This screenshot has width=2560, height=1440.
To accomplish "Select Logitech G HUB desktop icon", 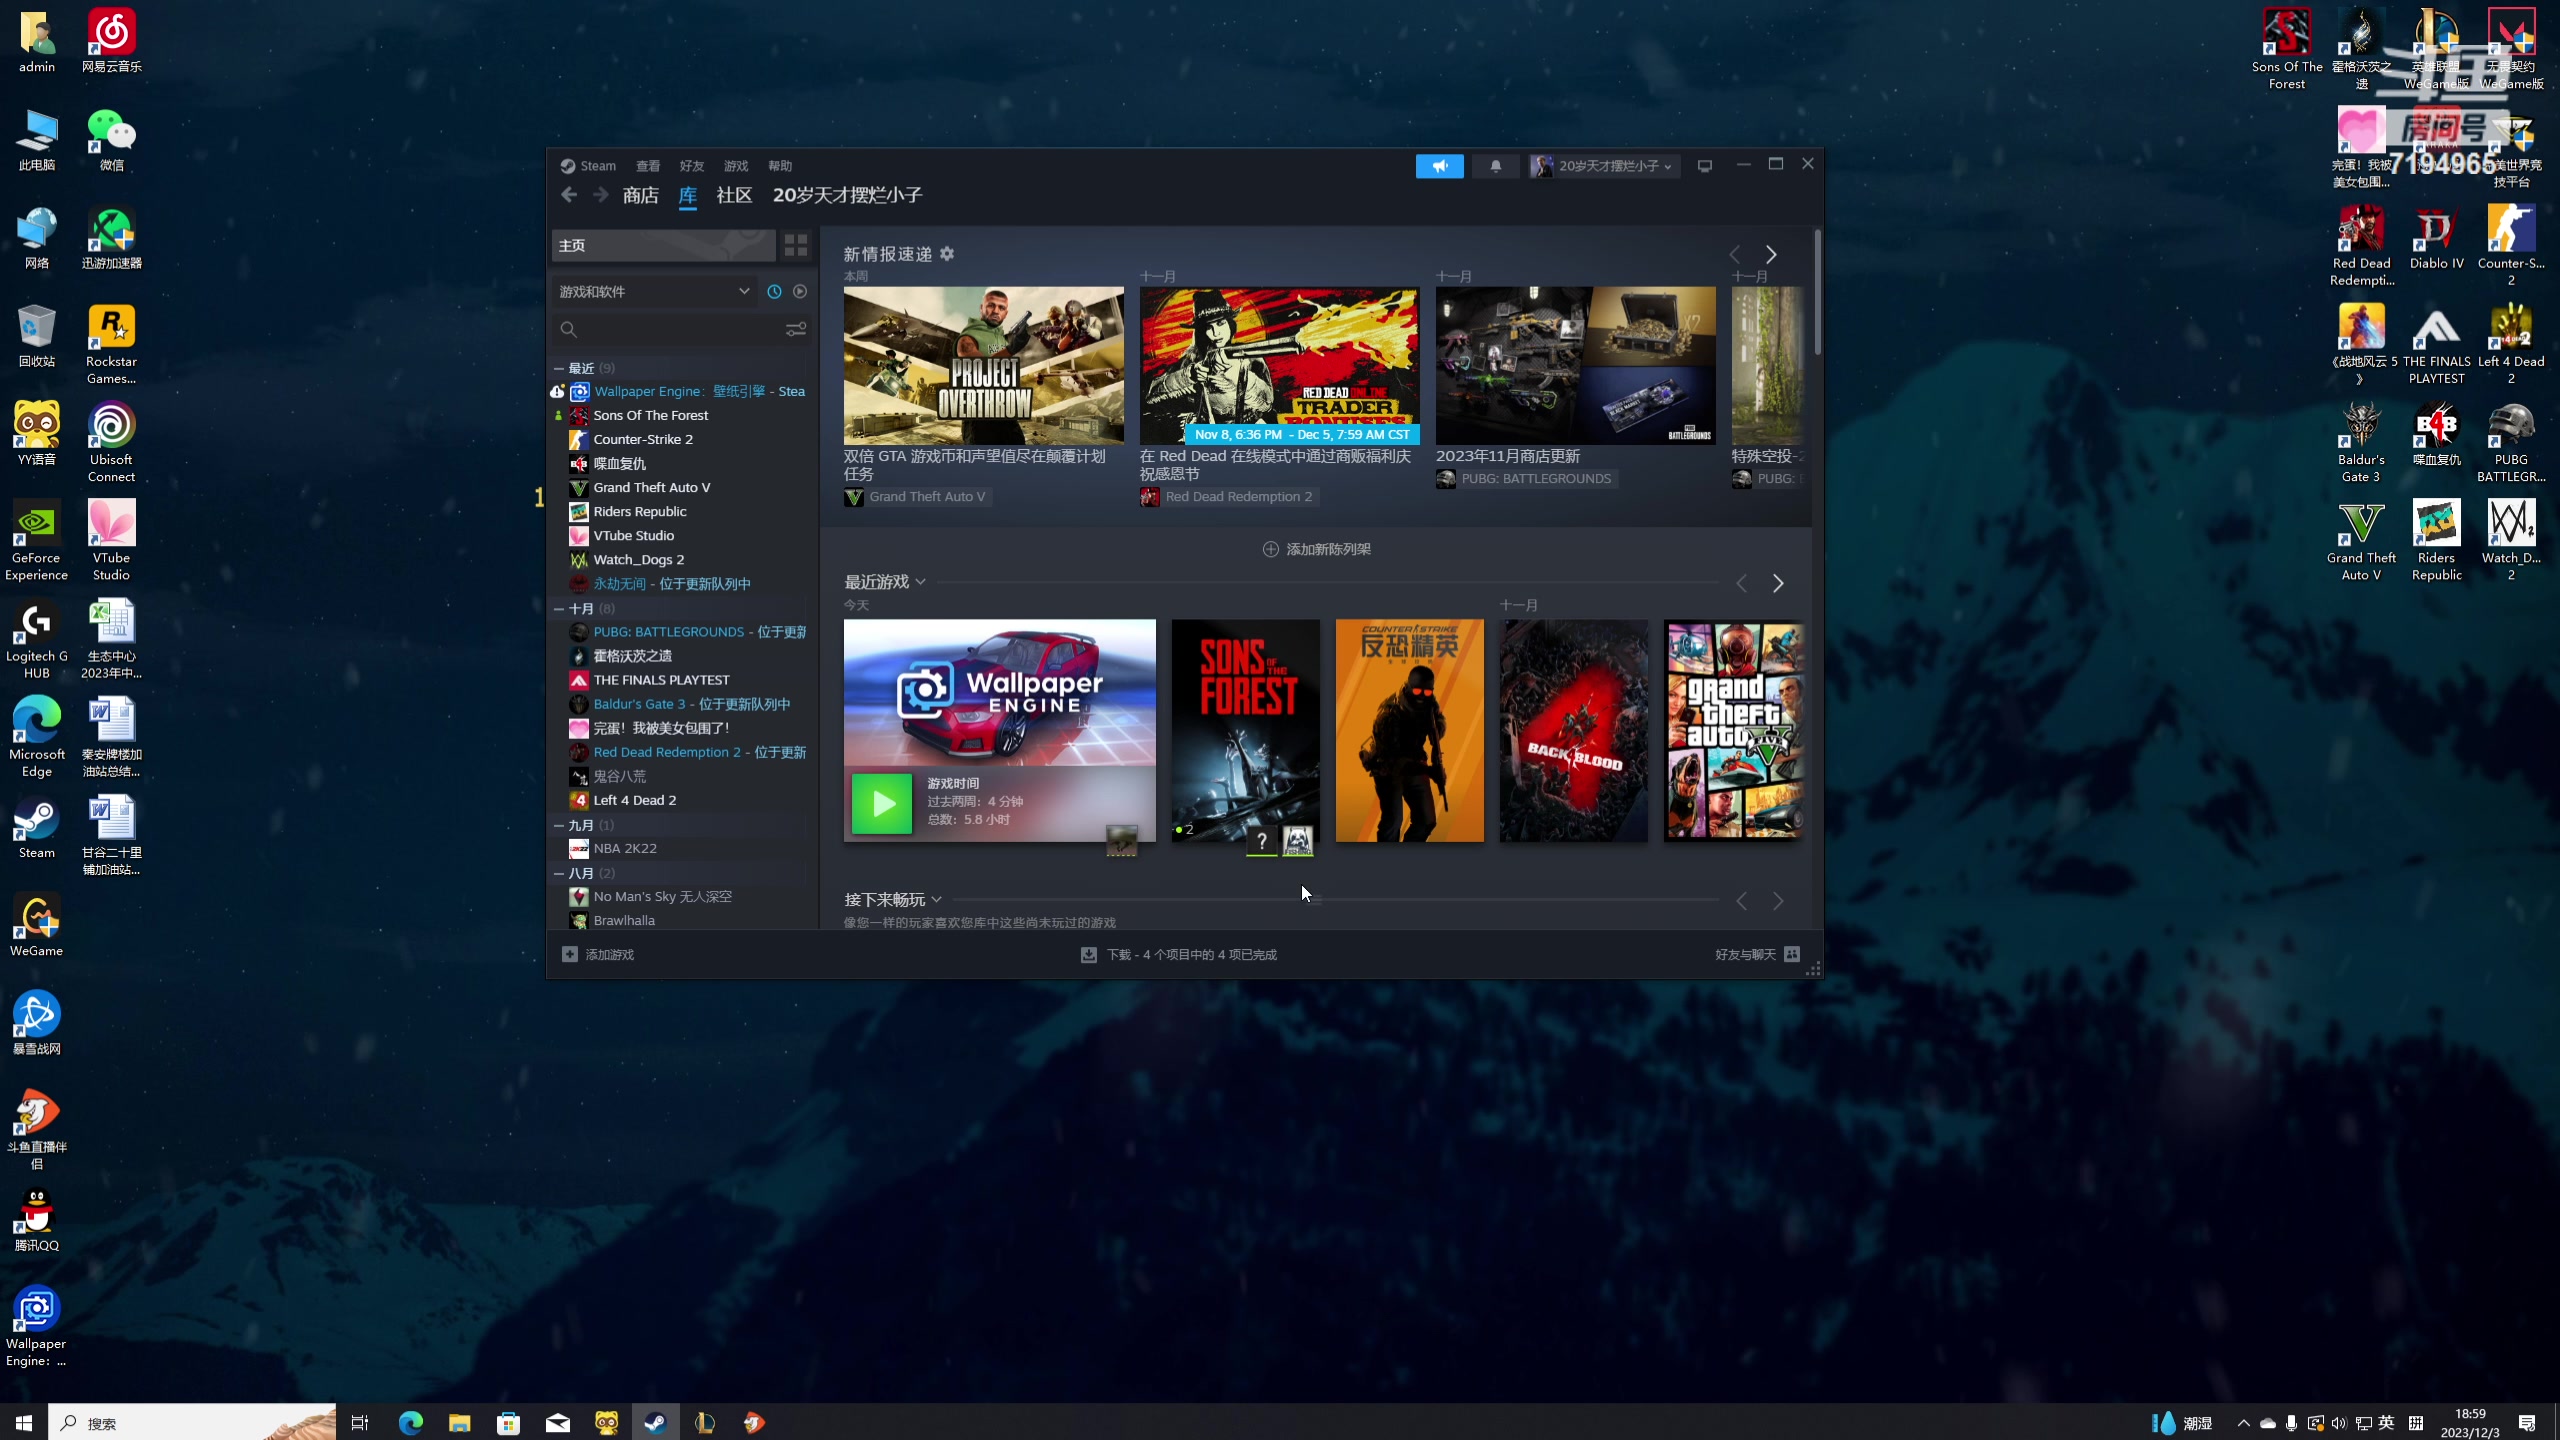I will point(36,638).
